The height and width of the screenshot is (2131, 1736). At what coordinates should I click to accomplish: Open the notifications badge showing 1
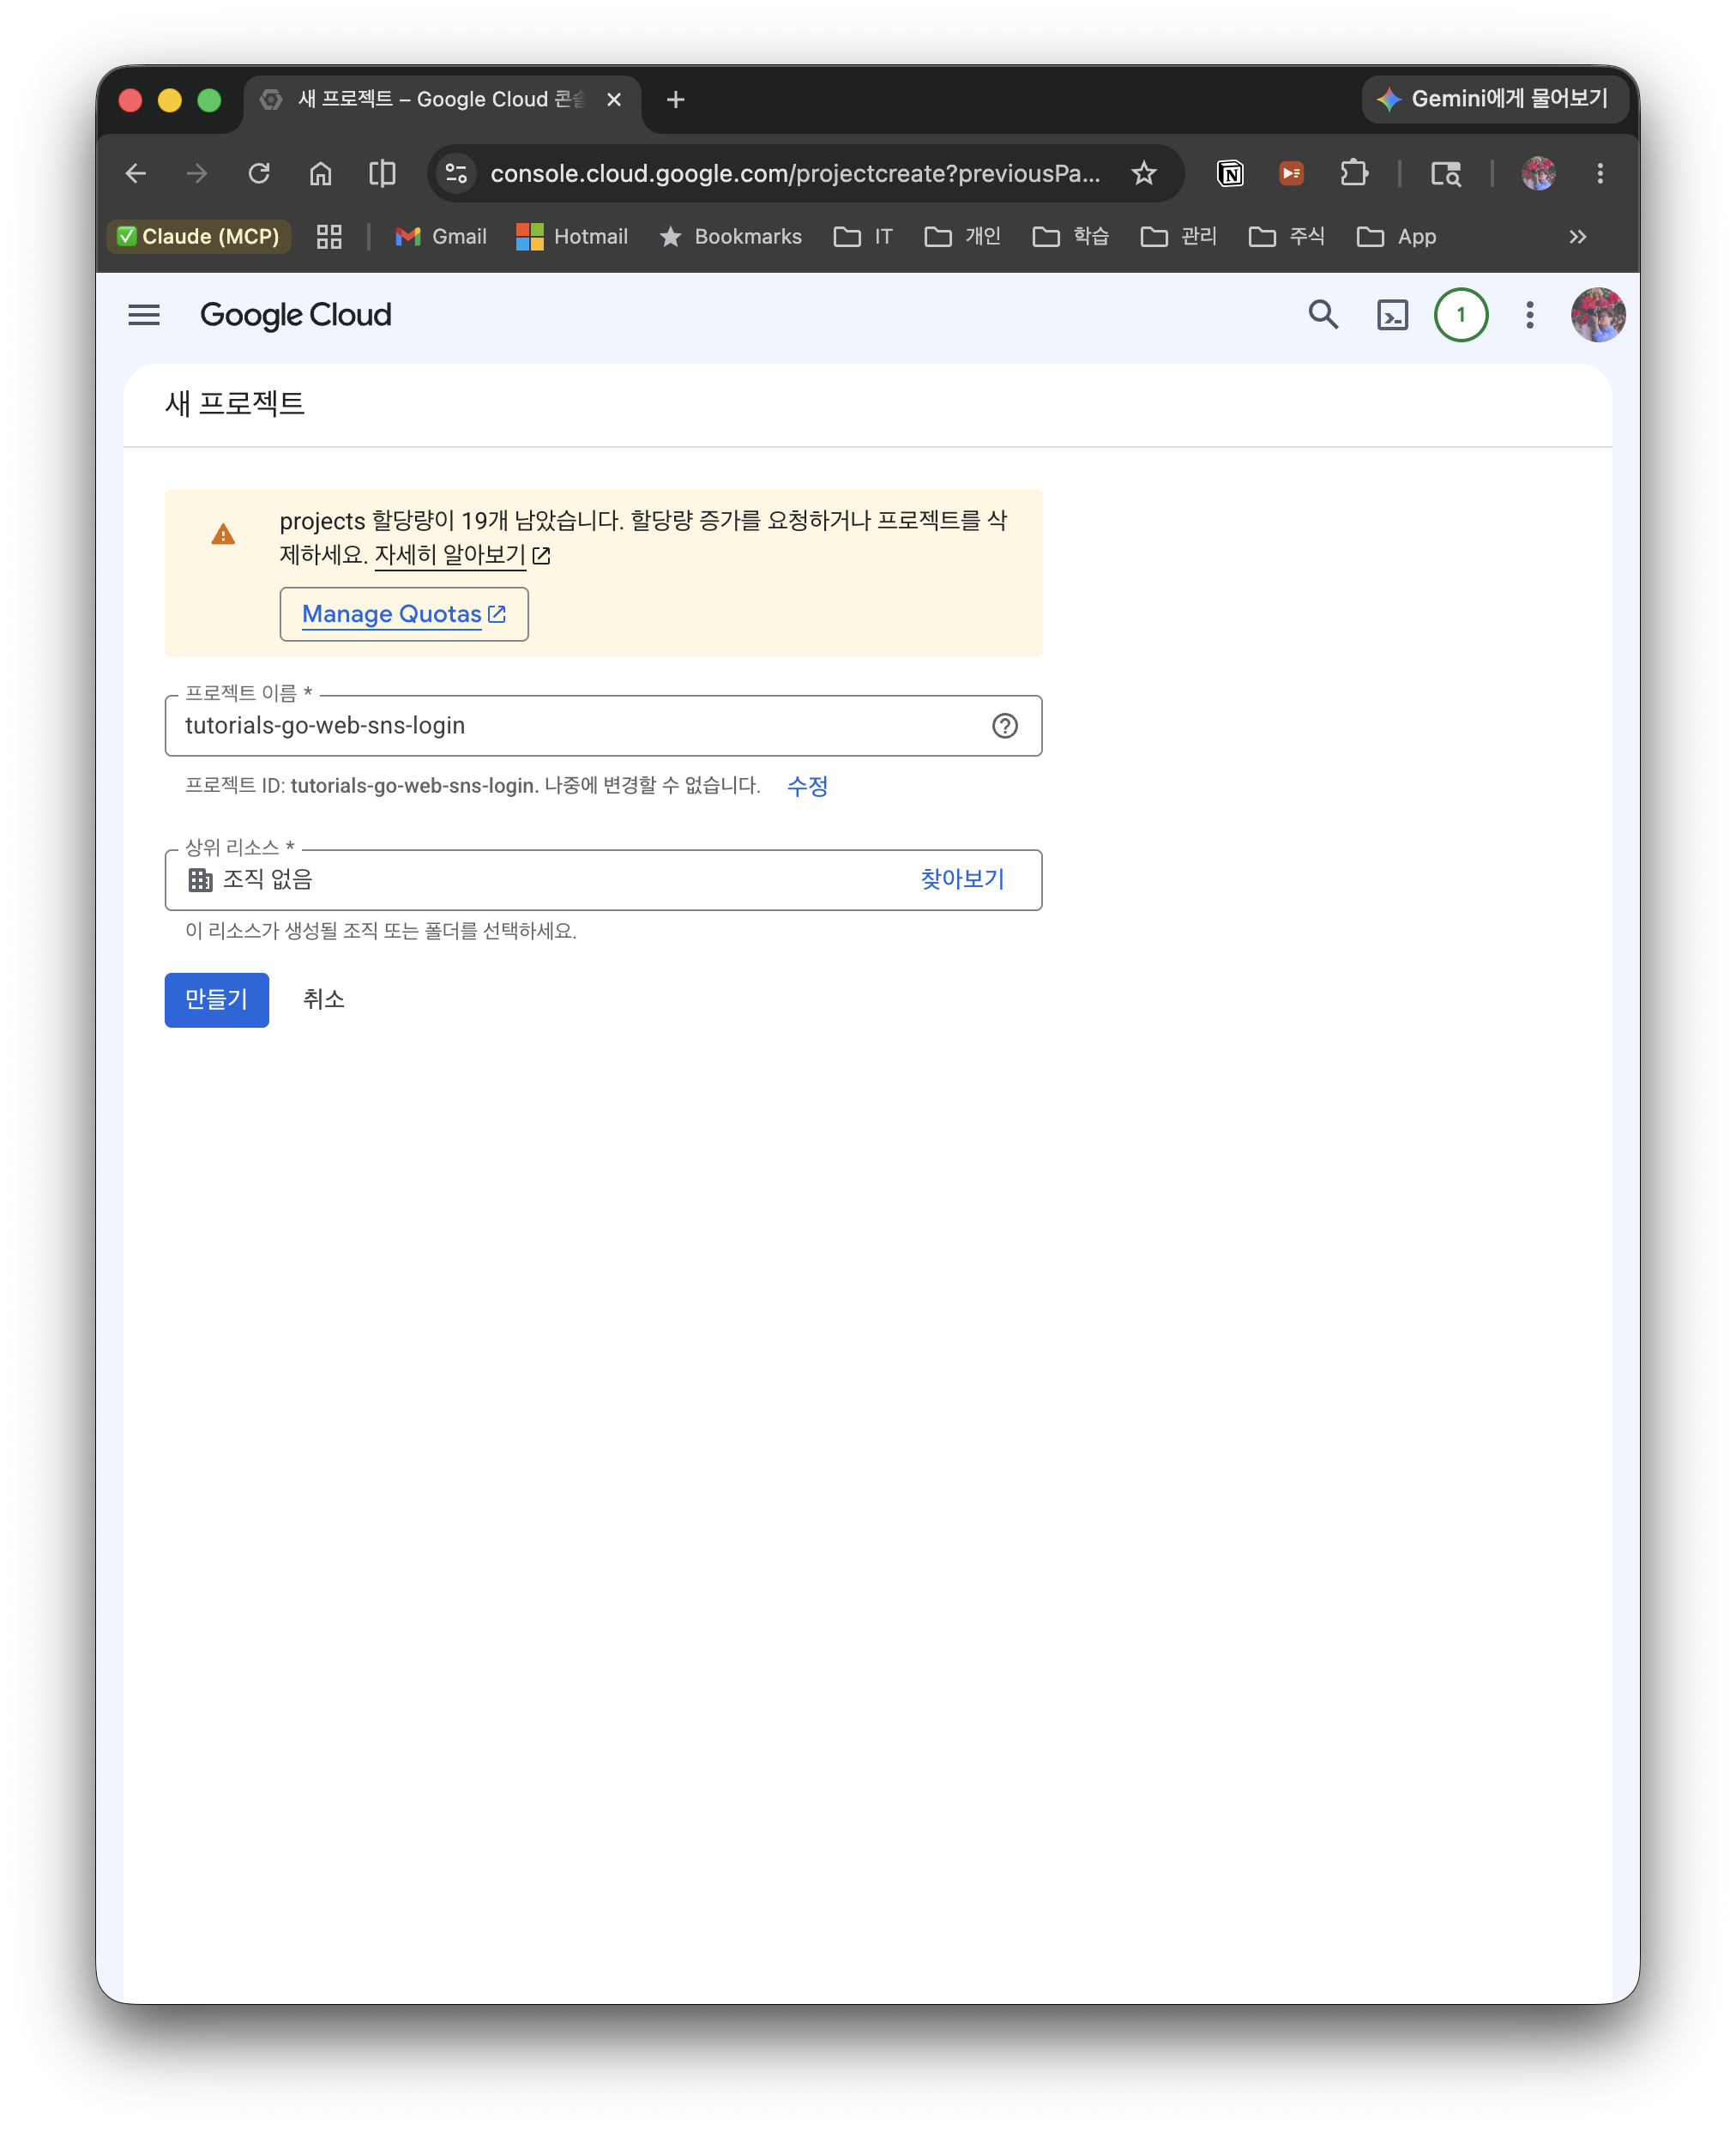click(x=1460, y=315)
